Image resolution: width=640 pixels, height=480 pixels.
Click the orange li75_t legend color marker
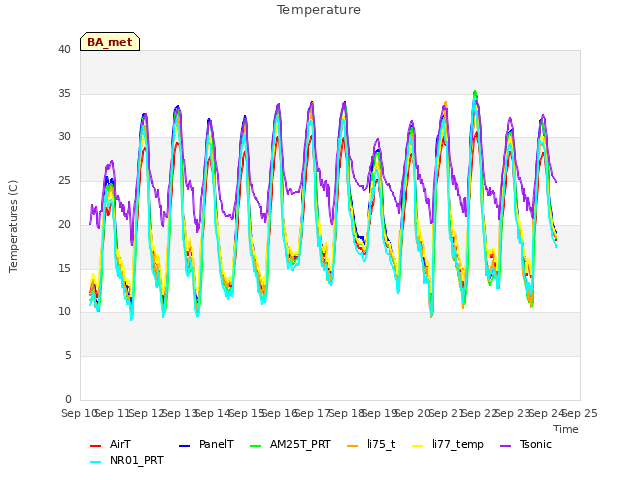[353, 446]
